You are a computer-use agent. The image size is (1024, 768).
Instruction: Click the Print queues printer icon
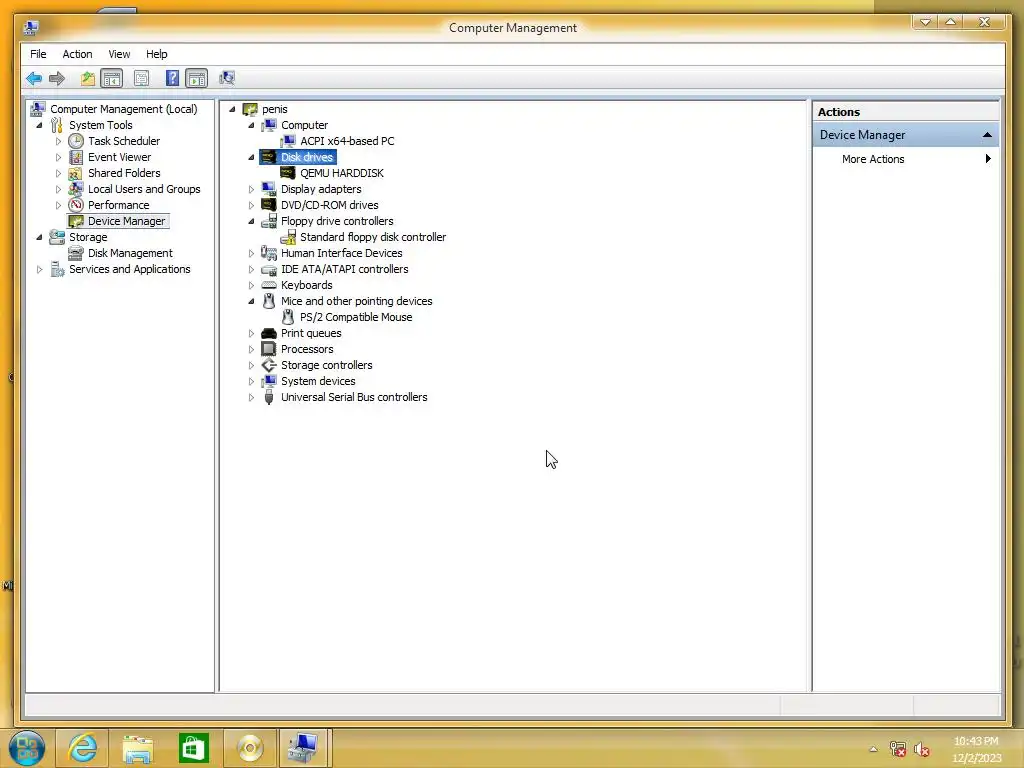tap(268, 333)
